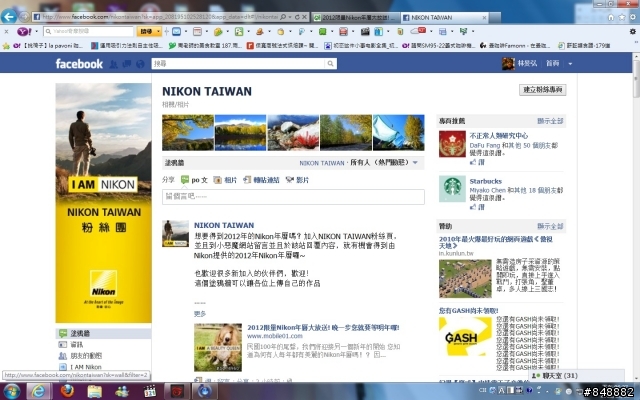Image resolution: width=640 pixels, height=400 pixels.
Task: Click the 相片 photo share option
Action: (225, 180)
